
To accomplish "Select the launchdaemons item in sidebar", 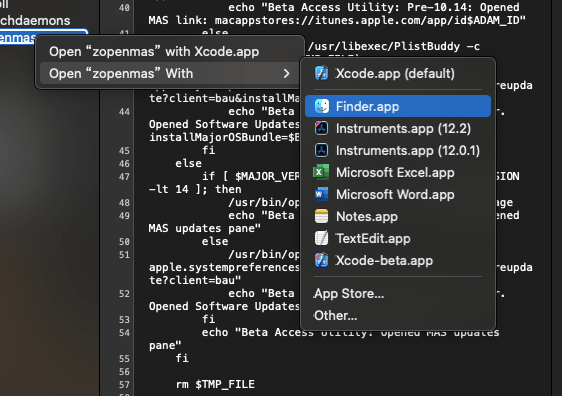I will coord(35,20).
